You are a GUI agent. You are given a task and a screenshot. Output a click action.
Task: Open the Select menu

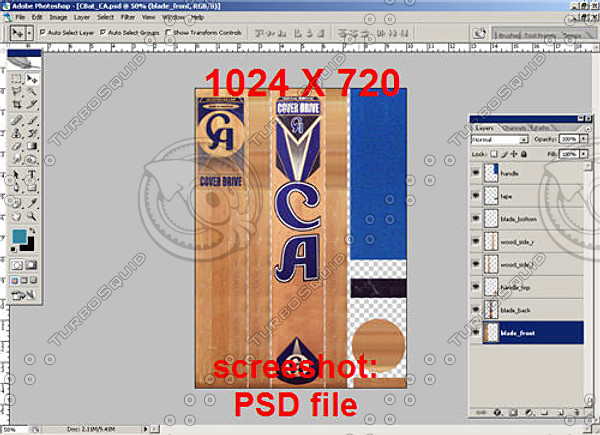pyautogui.click(x=106, y=17)
